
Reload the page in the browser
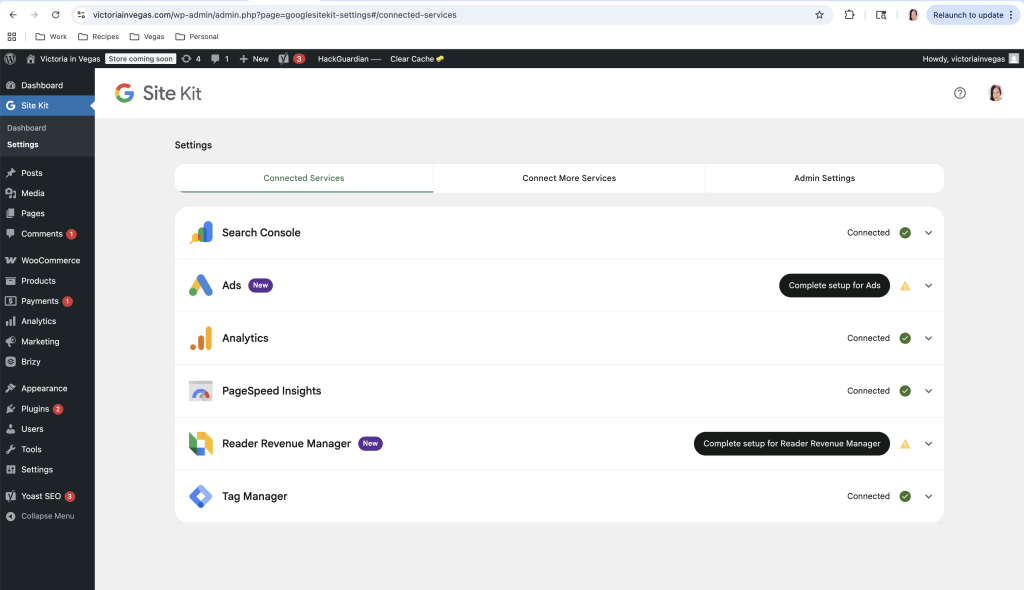55,15
